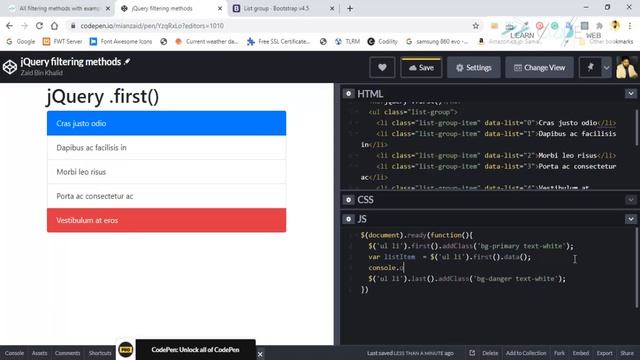Open Chrome menu three dots
640x360 pixels.
pyautogui.click(x=630, y=26)
